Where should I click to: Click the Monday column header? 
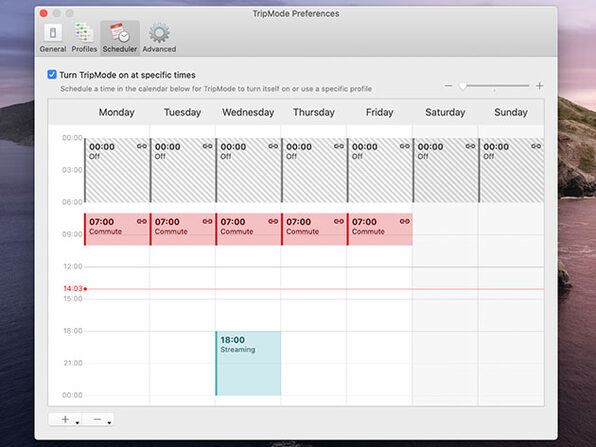[117, 112]
